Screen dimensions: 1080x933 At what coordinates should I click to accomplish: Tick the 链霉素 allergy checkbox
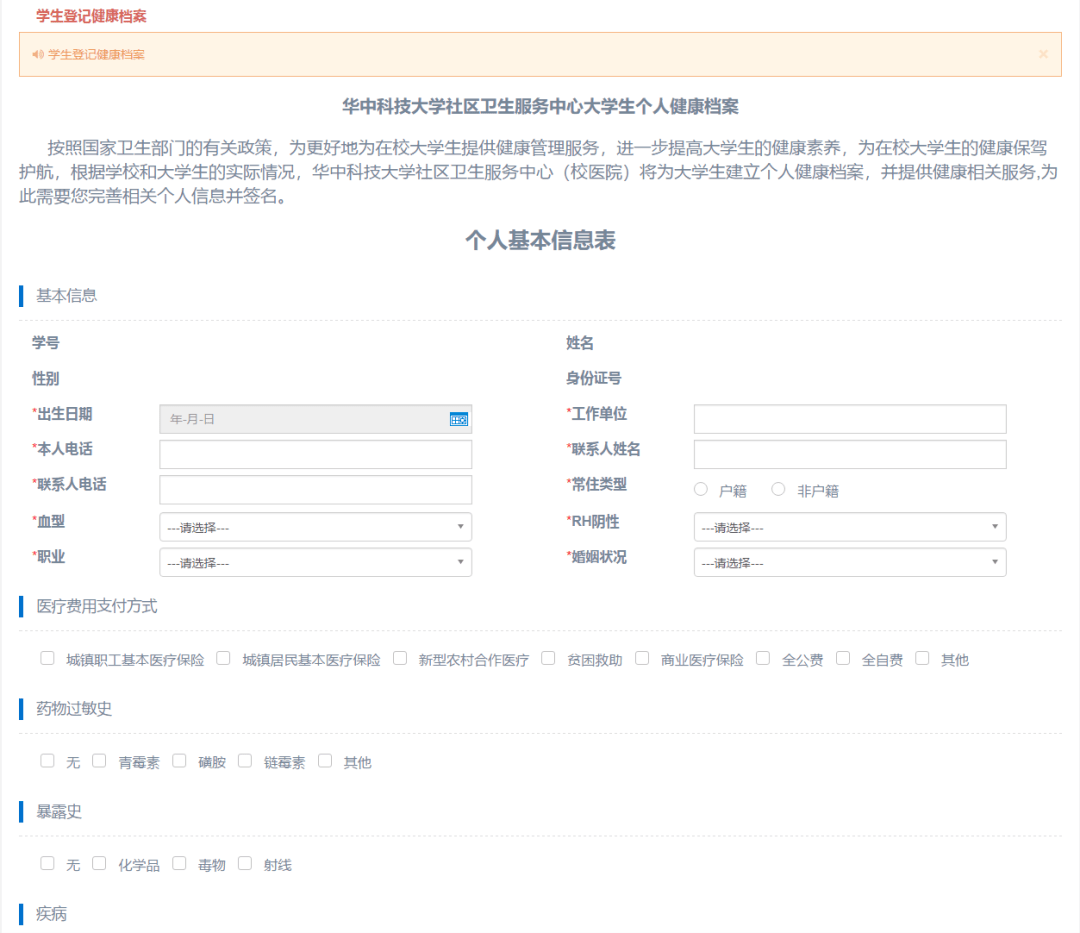click(245, 761)
